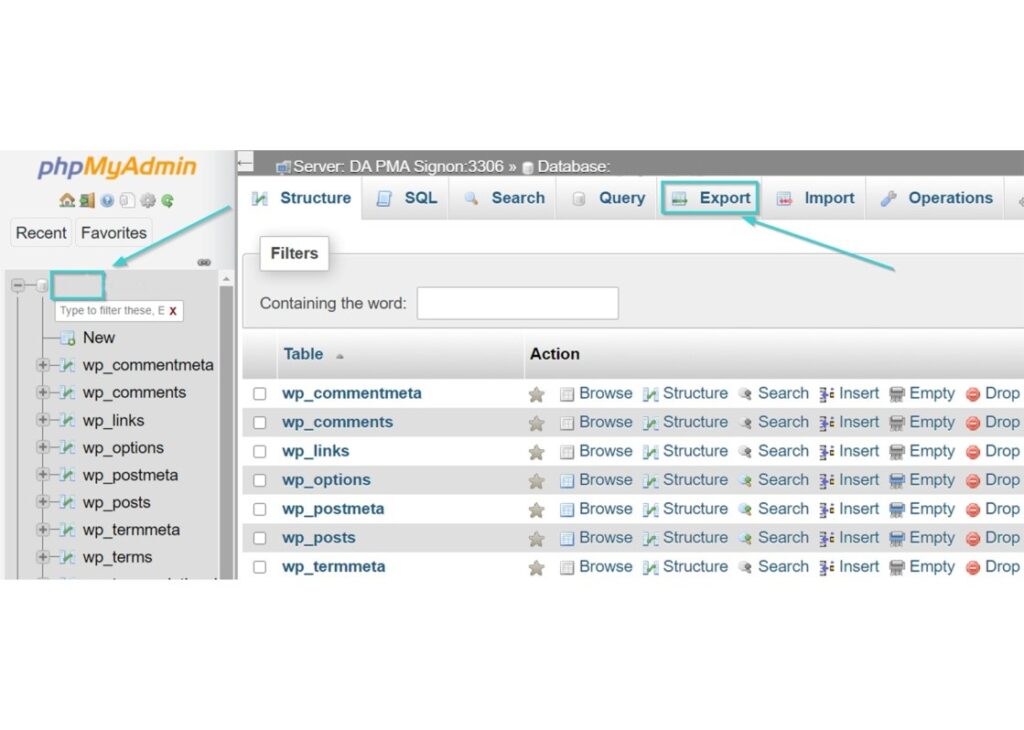Expand wp_comments in sidebar tree
The width and height of the screenshot is (1024, 730).
(x=43, y=392)
